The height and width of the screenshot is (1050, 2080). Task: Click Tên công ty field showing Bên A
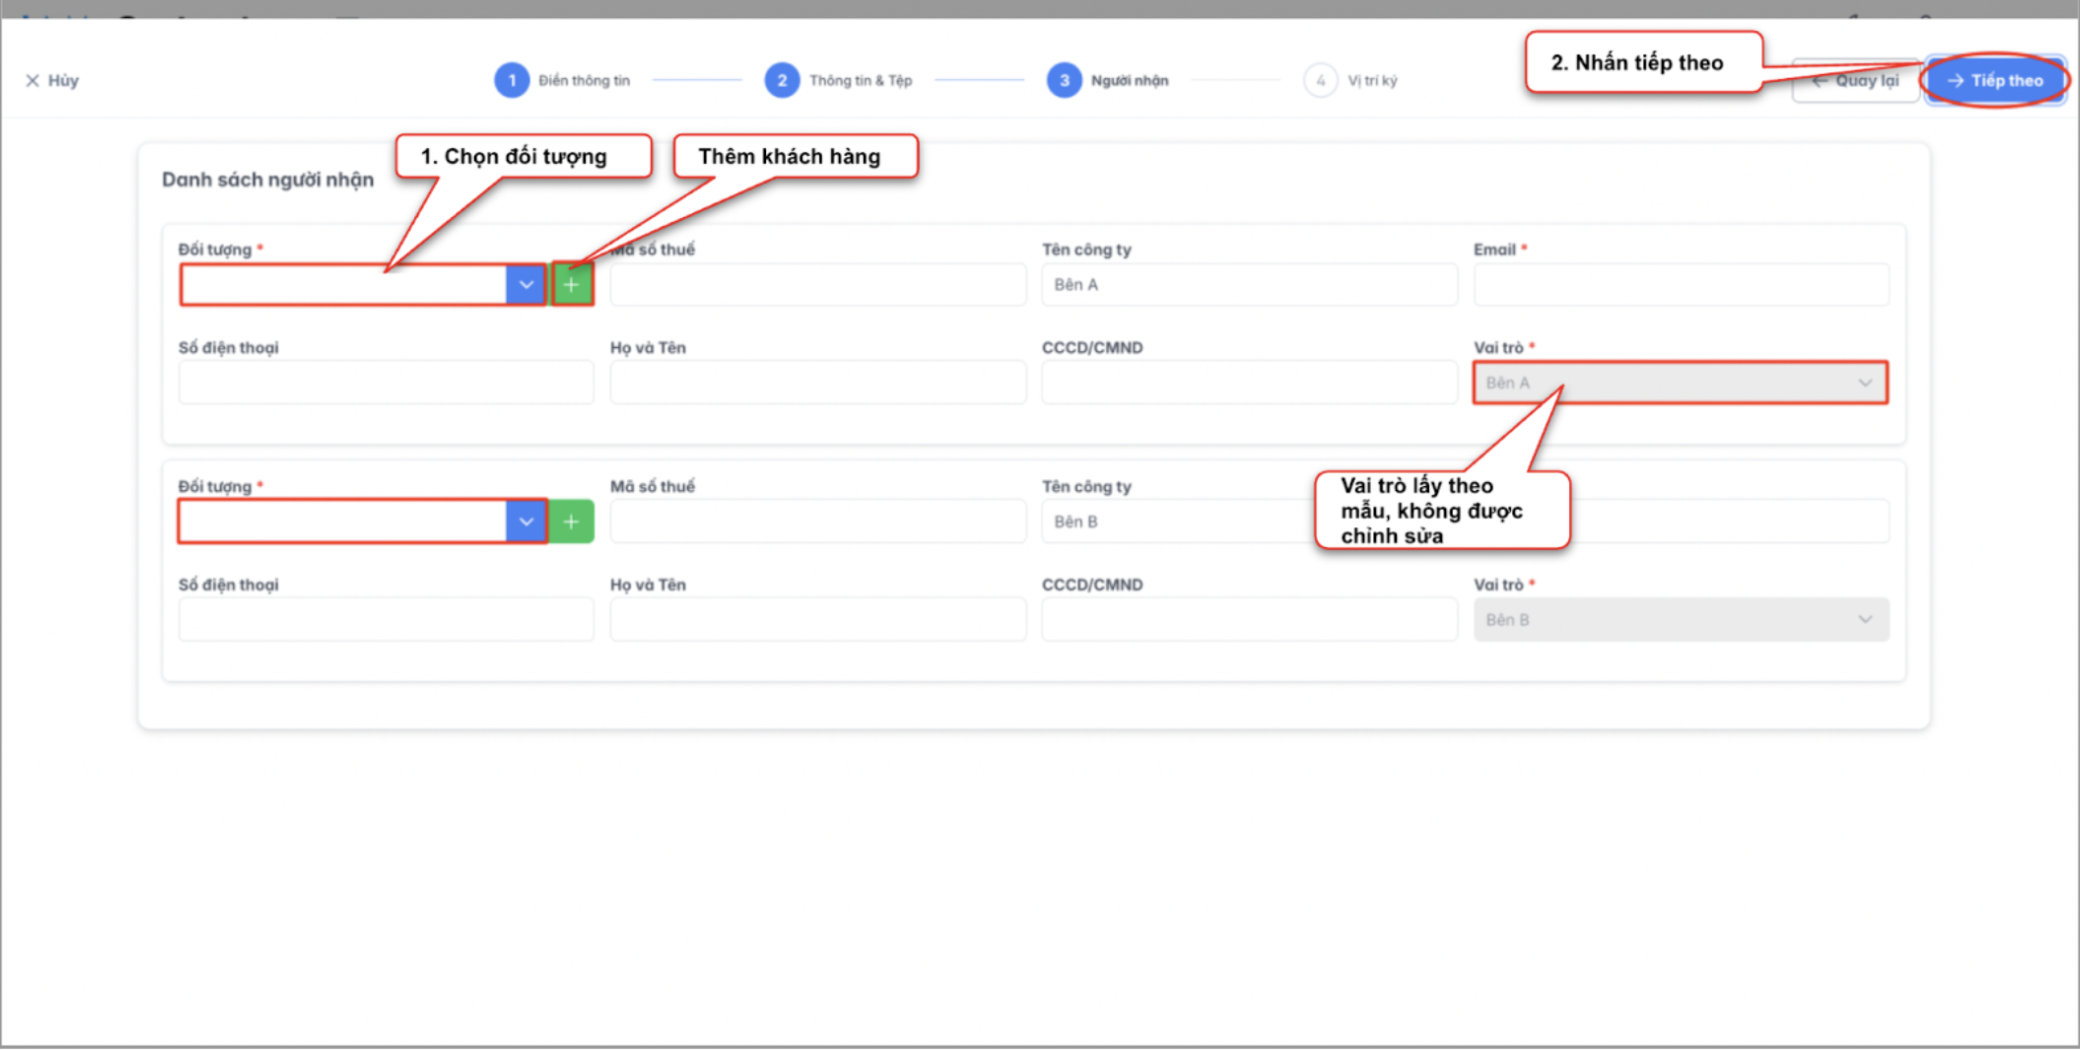coord(1248,285)
